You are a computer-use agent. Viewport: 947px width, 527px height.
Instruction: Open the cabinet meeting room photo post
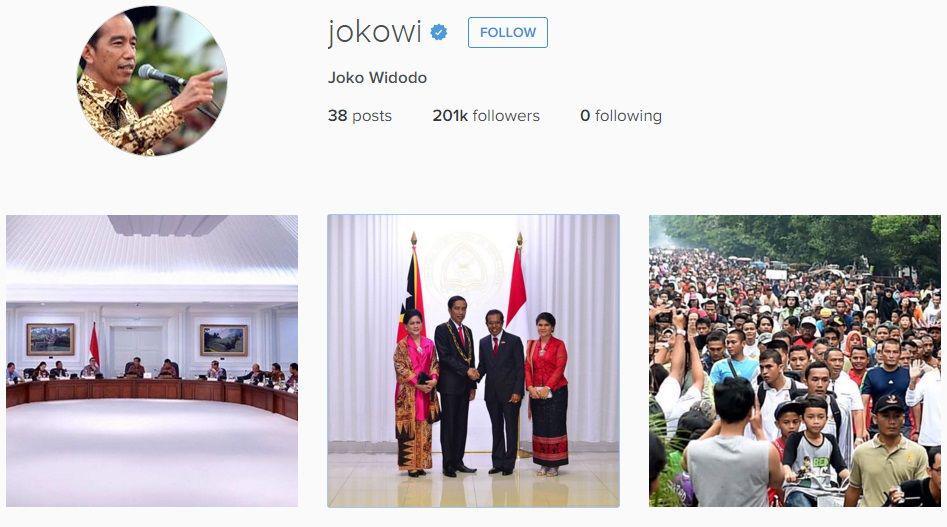pos(152,361)
